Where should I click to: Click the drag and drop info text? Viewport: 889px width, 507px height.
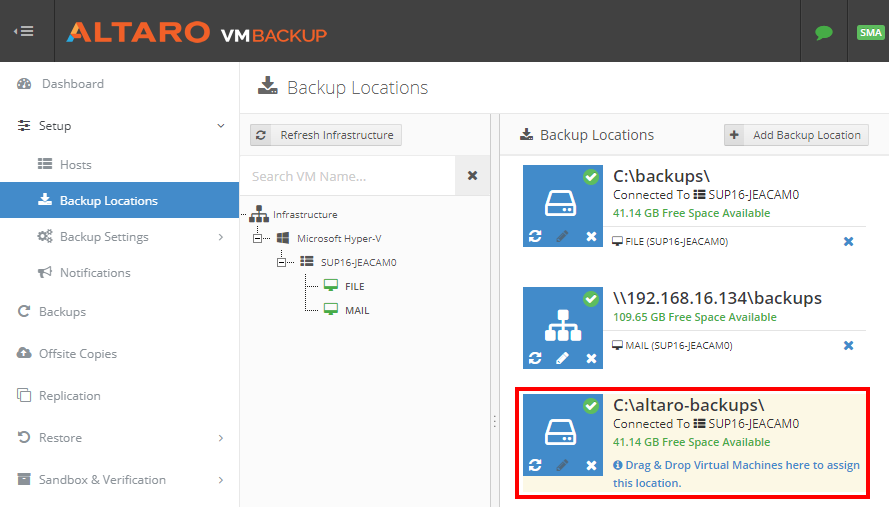click(736, 474)
